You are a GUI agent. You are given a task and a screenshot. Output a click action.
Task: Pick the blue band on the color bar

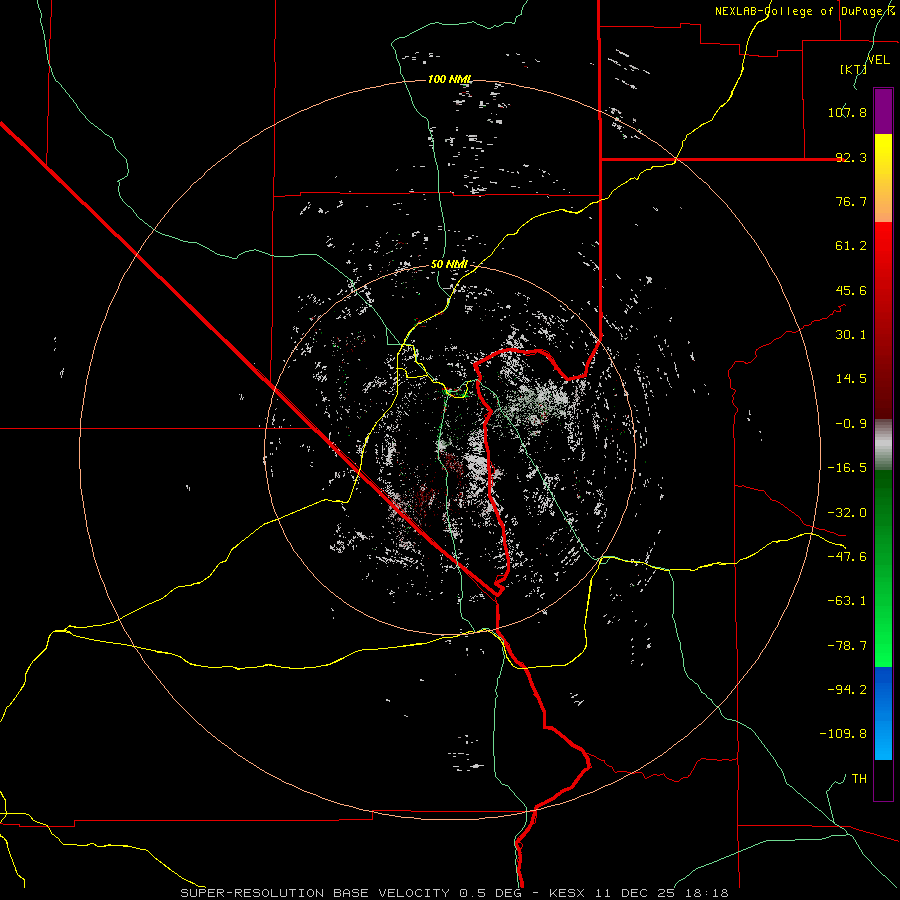pyautogui.click(x=883, y=713)
